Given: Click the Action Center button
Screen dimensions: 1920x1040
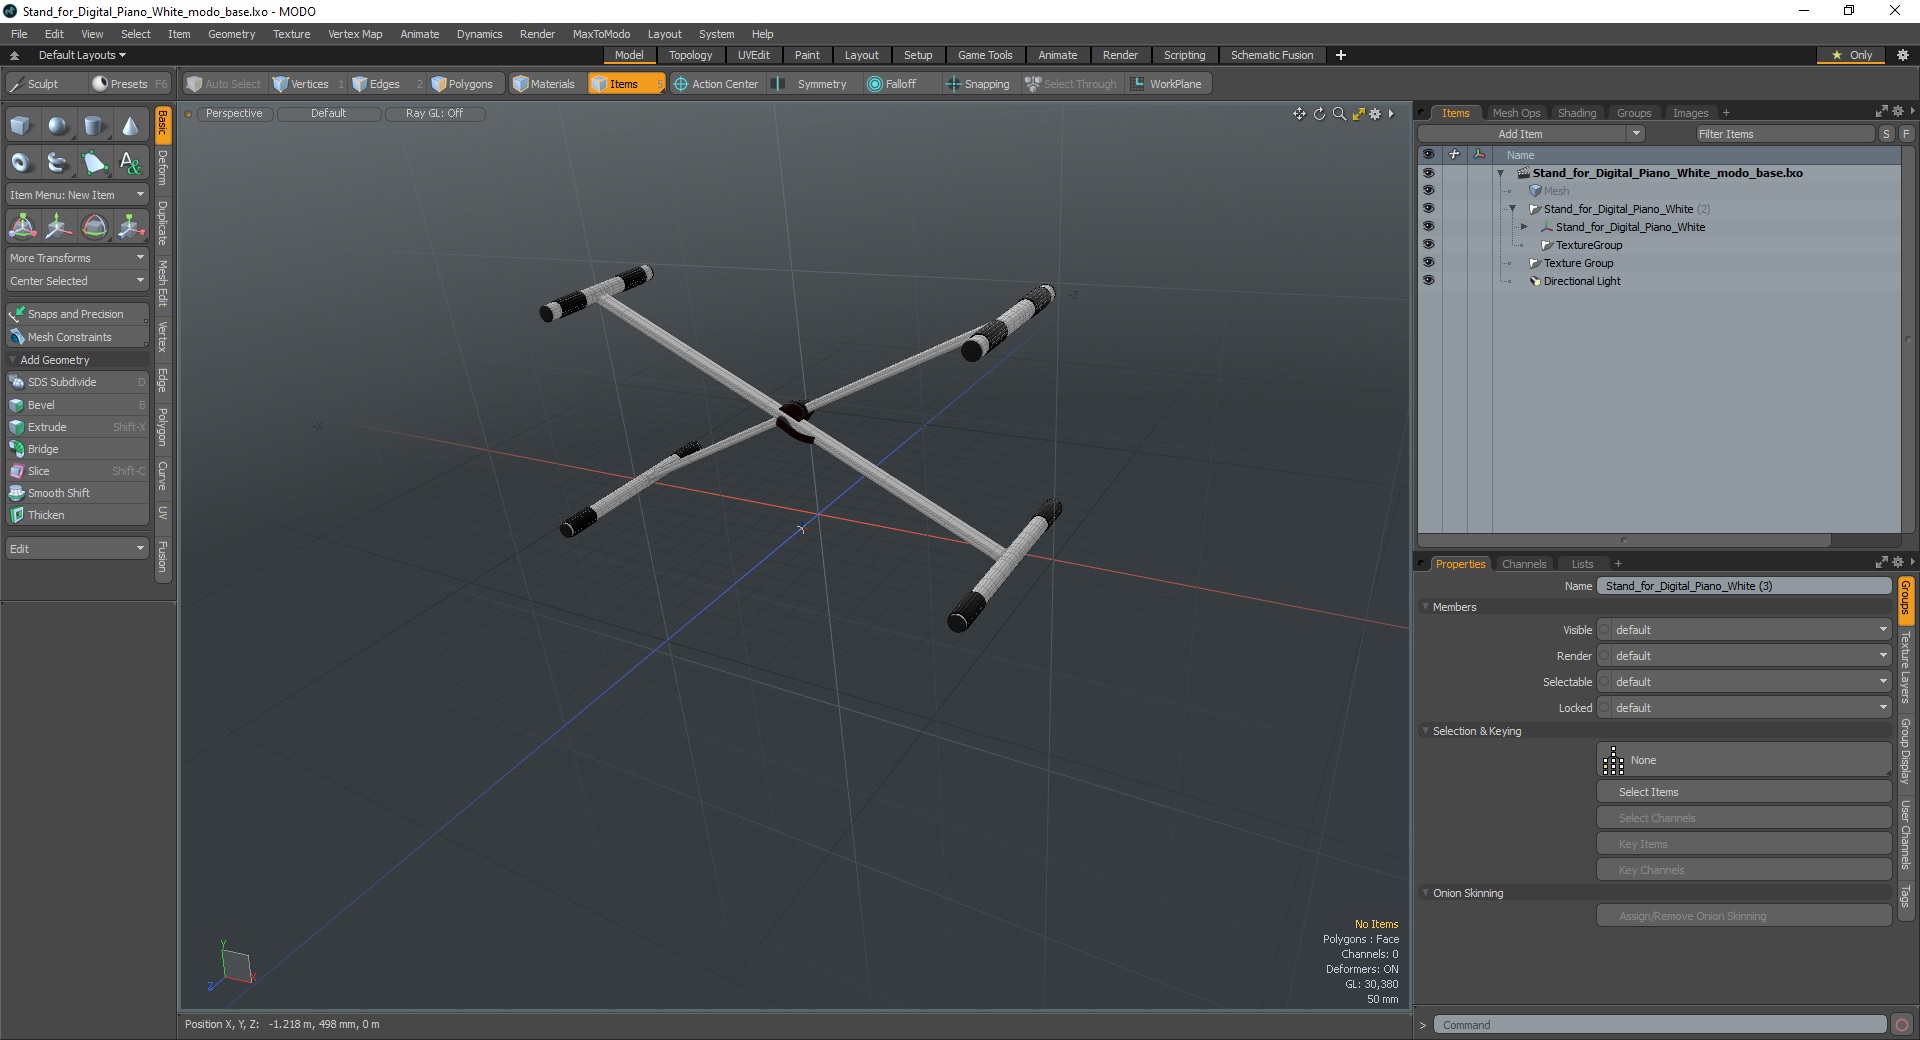Looking at the screenshot, I should [x=716, y=84].
